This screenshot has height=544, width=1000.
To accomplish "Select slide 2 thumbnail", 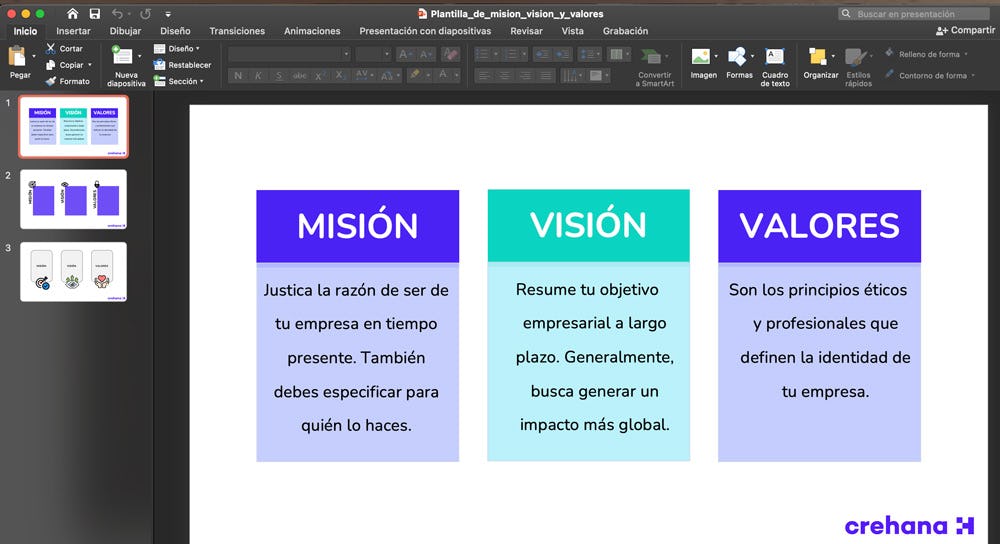I will pyautogui.click(x=73, y=199).
